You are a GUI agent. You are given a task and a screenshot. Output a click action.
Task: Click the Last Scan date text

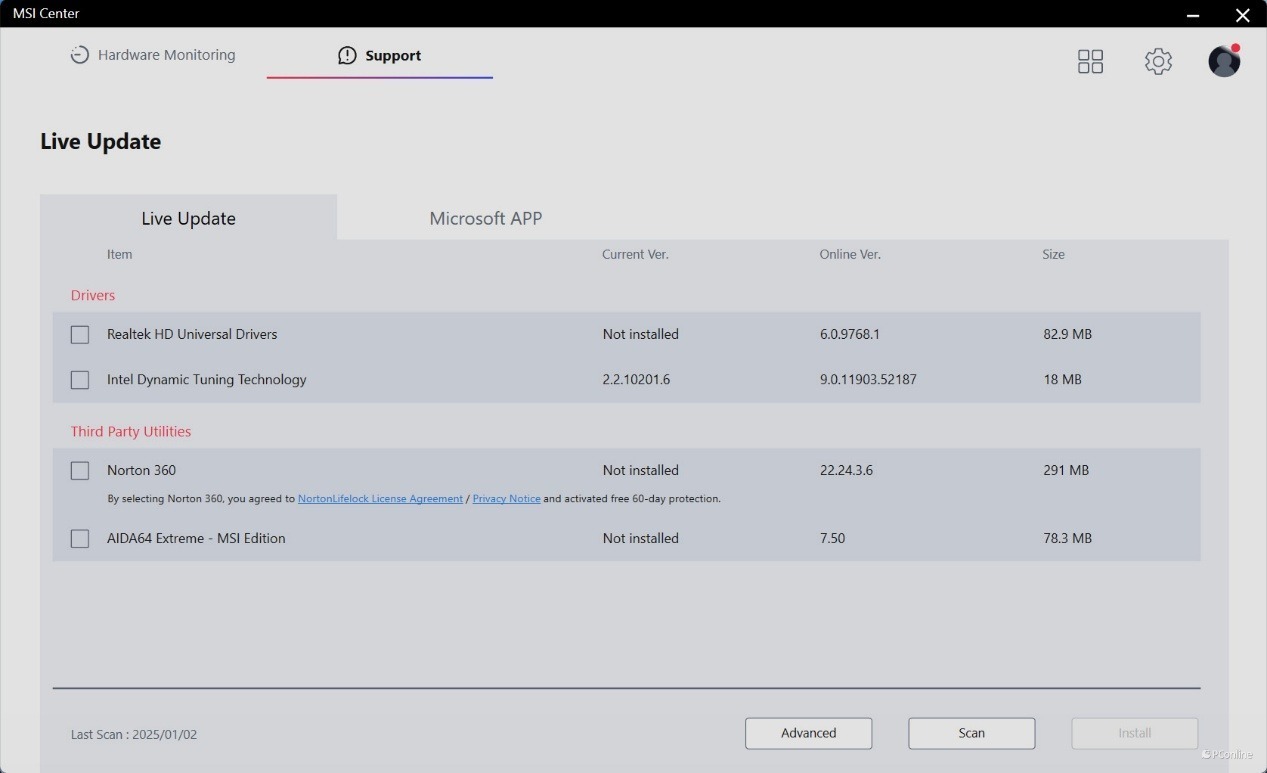pos(134,734)
